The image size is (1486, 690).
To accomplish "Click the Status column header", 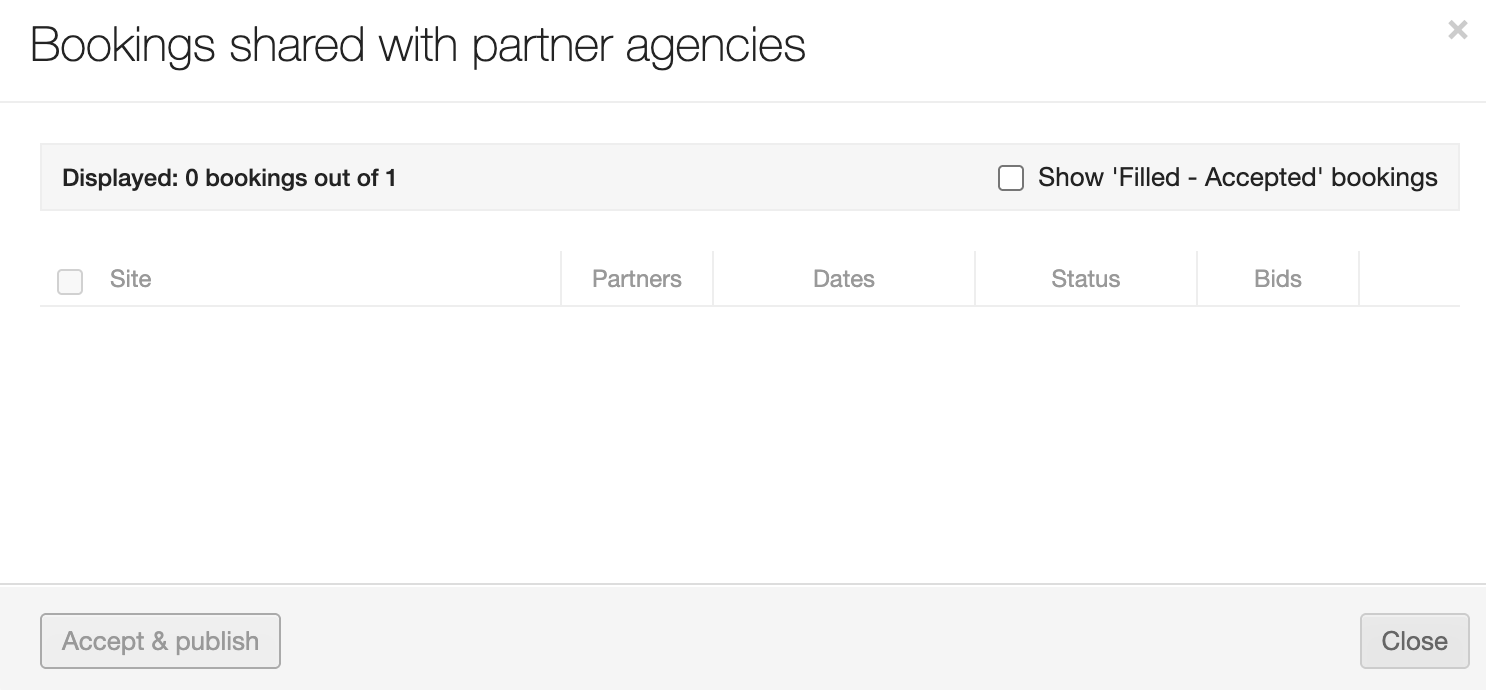I will (x=1085, y=279).
